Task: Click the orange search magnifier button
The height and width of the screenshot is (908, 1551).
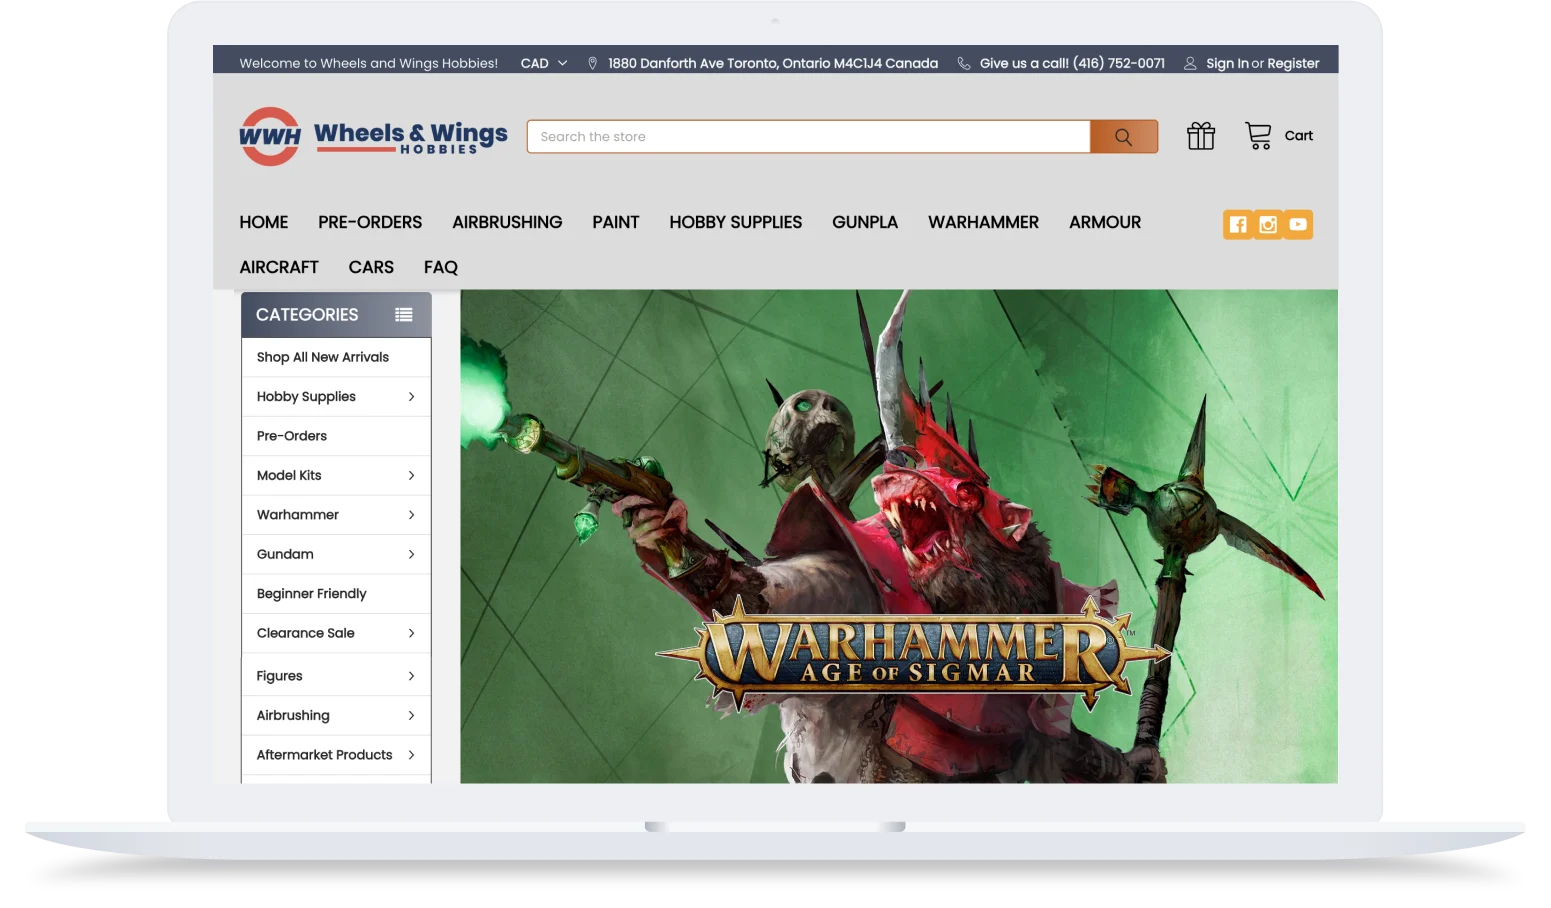Action: point(1123,137)
